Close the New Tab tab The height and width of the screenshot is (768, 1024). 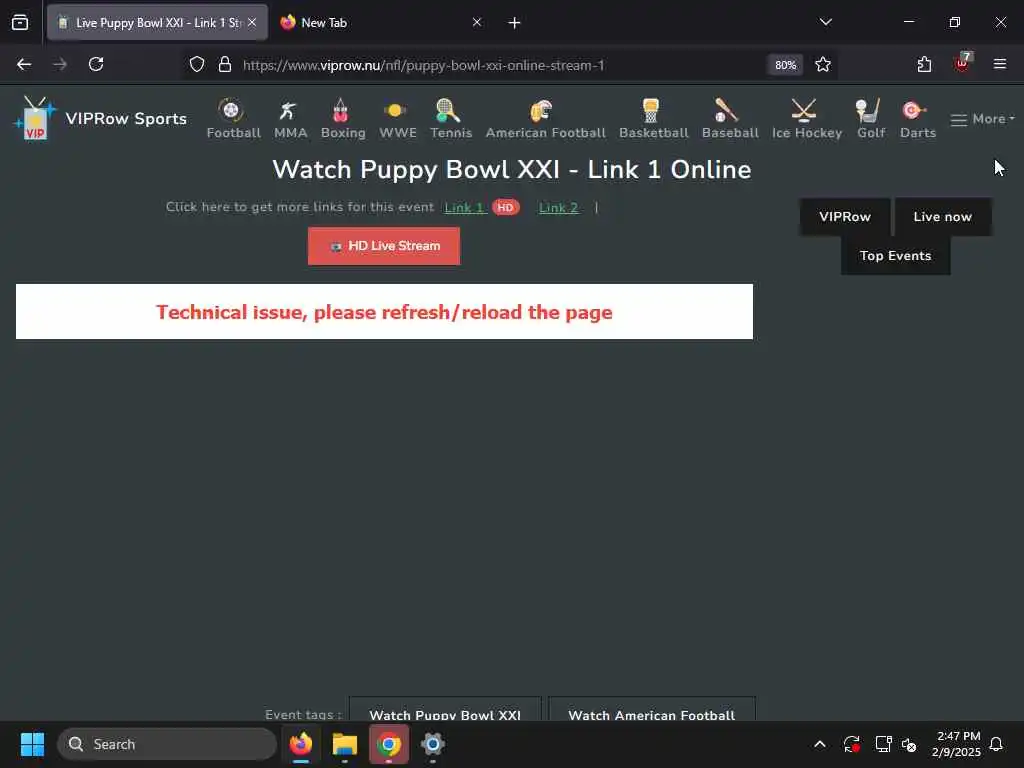point(477,22)
